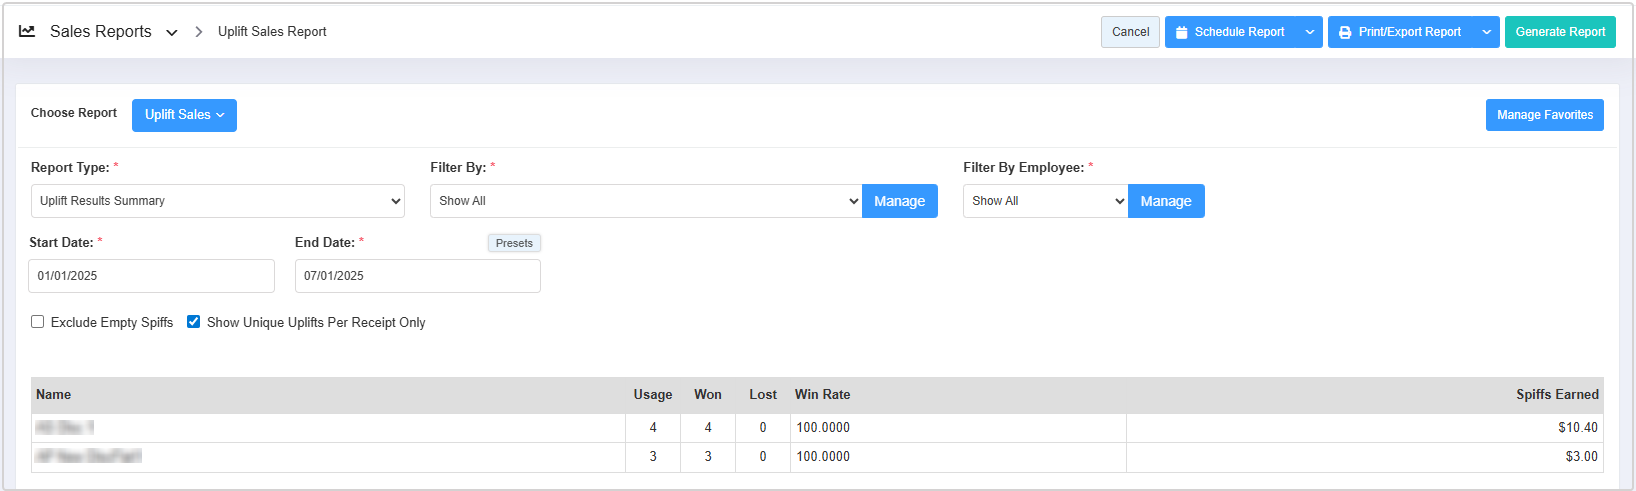The image size is (1636, 491).
Task: Open the Uplift Sales report chooser
Action: coord(184,115)
